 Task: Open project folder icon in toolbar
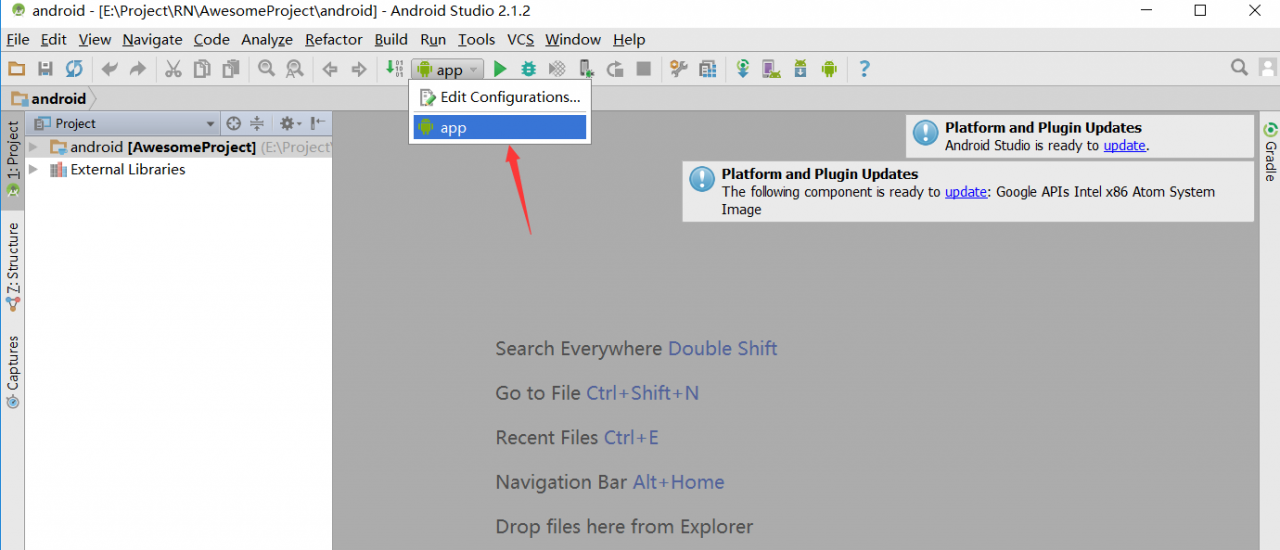tap(16, 69)
